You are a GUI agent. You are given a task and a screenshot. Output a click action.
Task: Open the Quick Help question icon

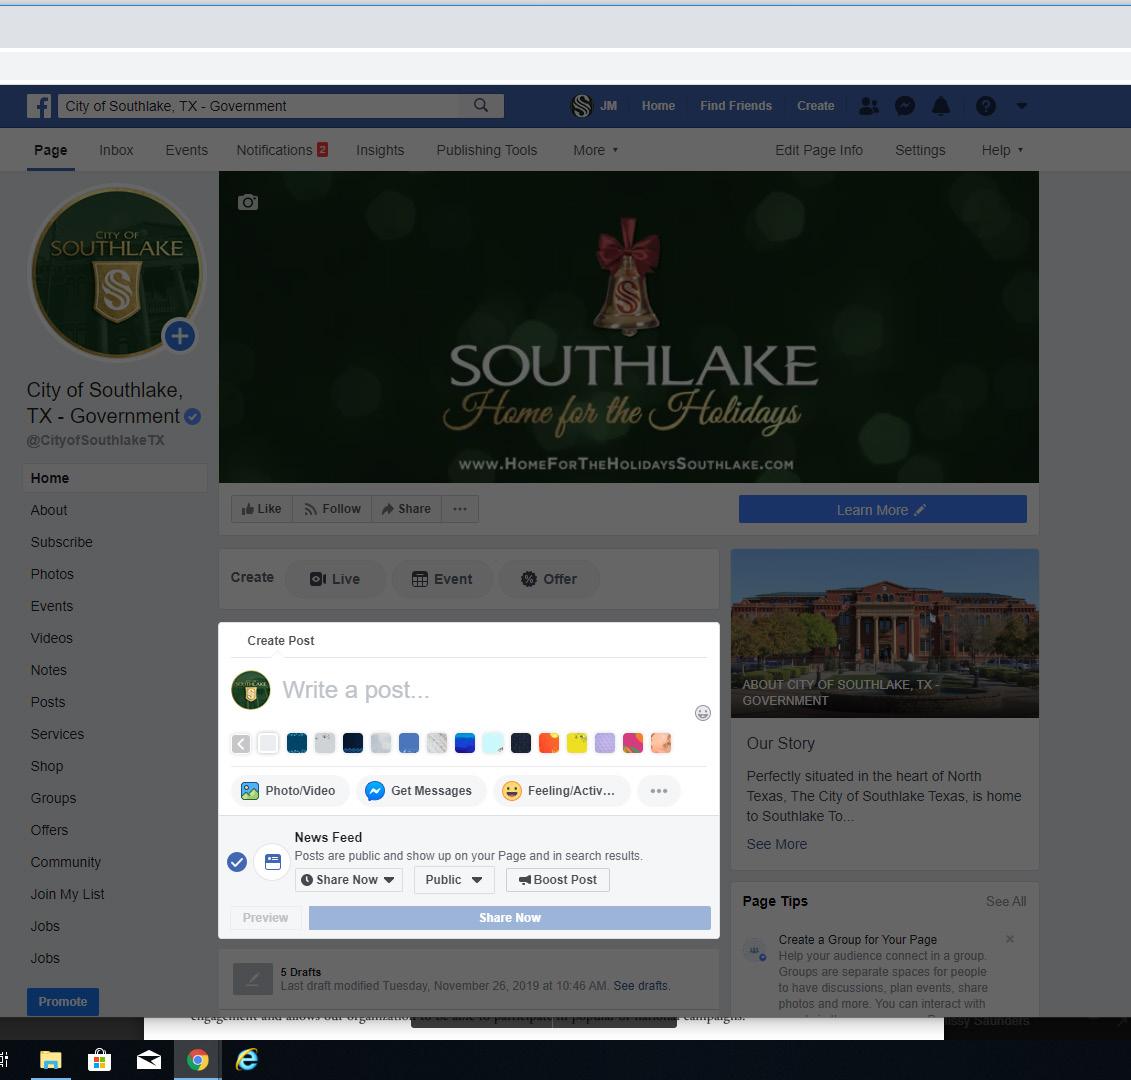[985, 106]
